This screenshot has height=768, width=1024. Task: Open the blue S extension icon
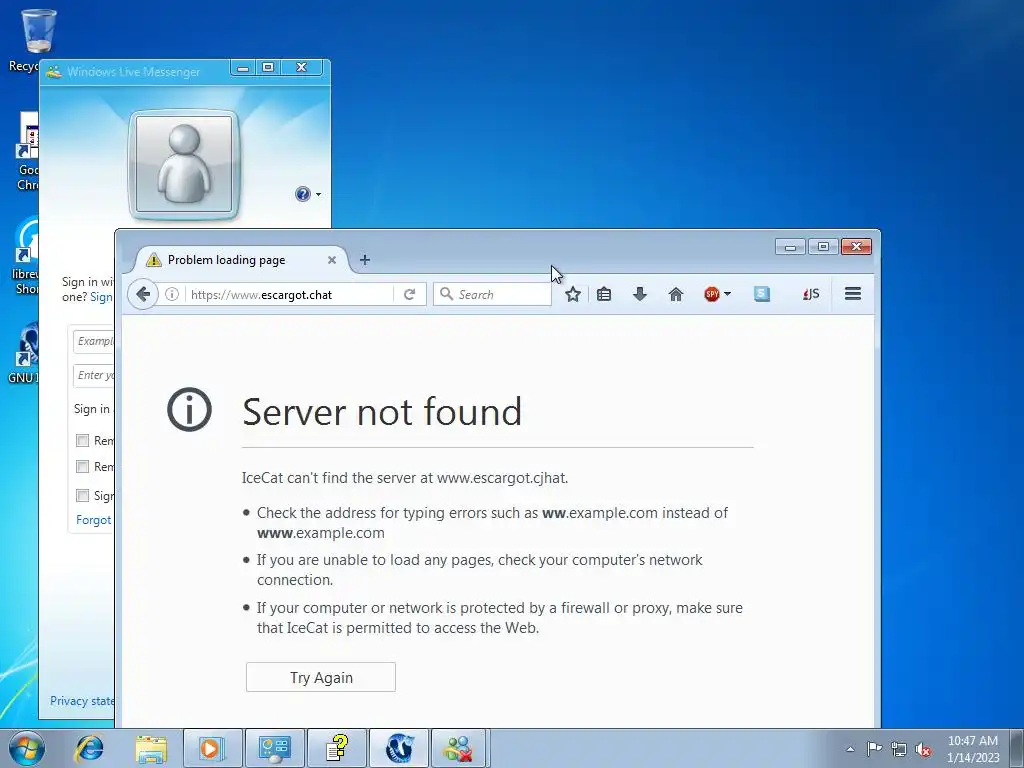pyautogui.click(x=761, y=294)
